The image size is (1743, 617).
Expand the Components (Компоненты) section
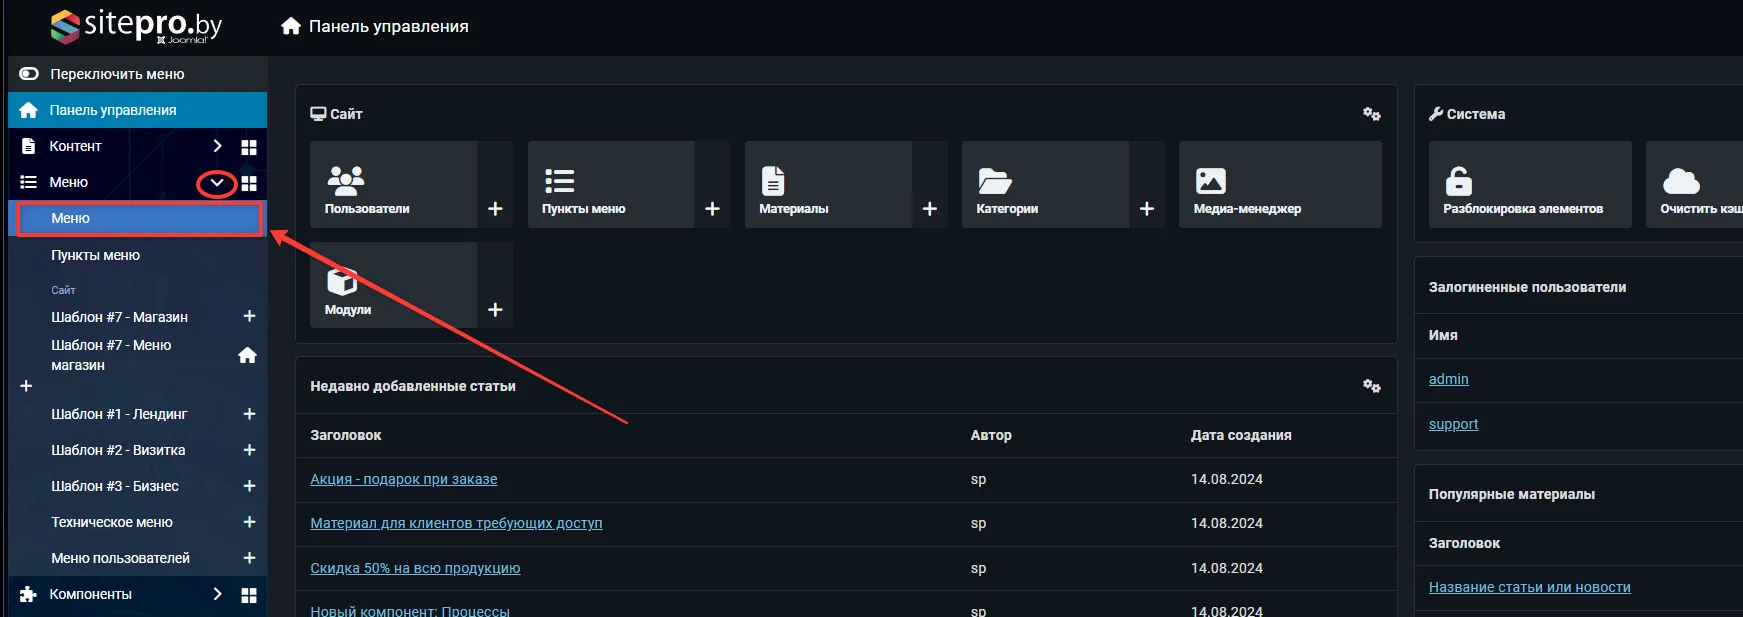(x=217, y=594)
